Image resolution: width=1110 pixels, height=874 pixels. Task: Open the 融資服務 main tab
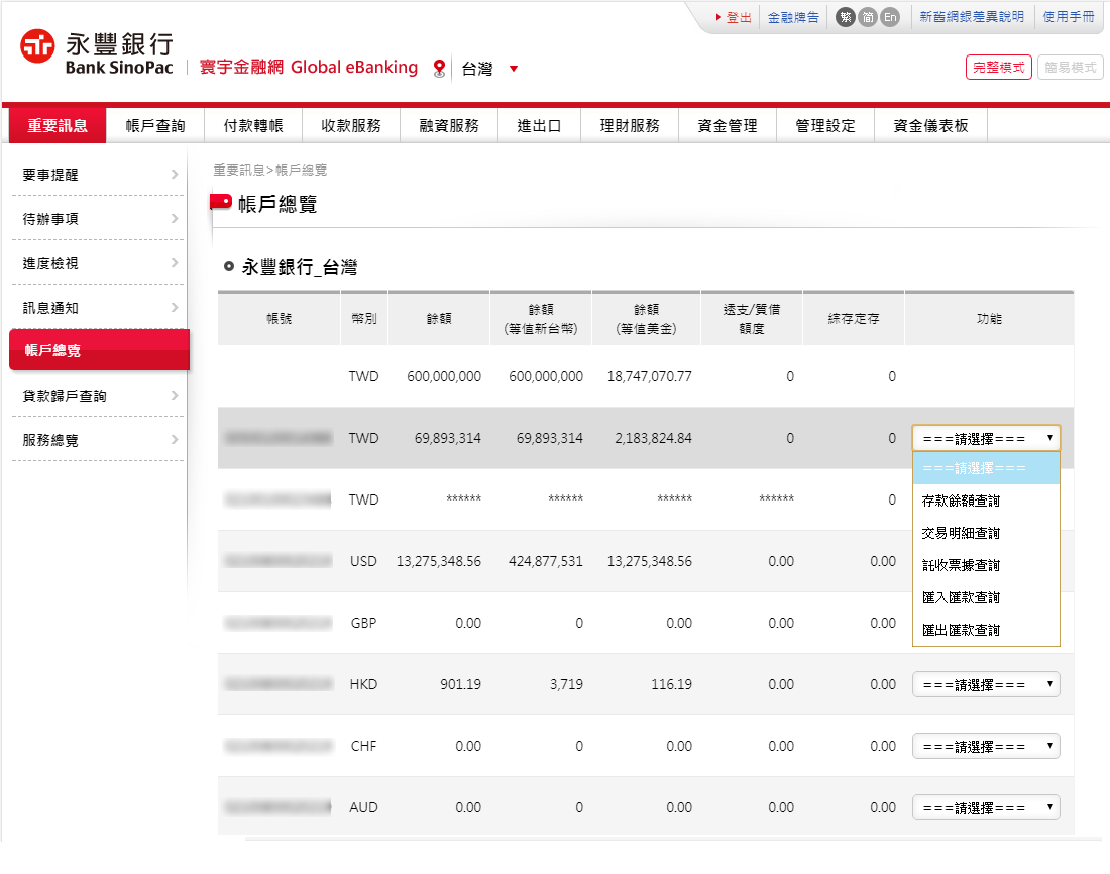tap(449, 126)
